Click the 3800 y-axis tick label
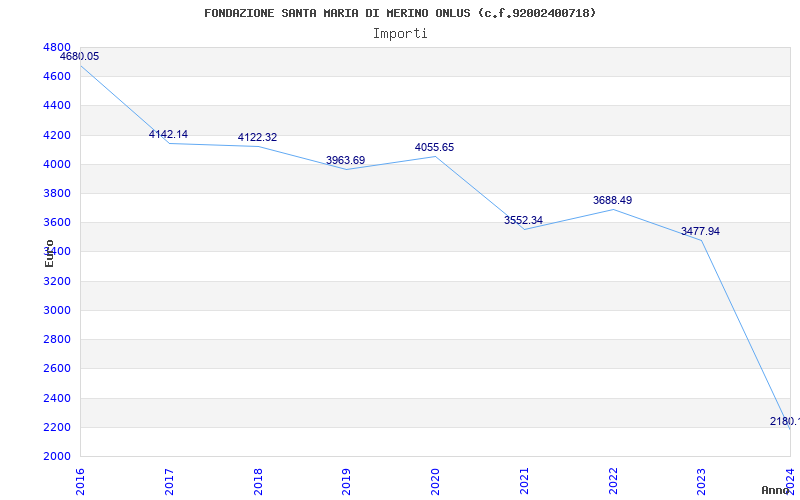 tap(57, 193)
